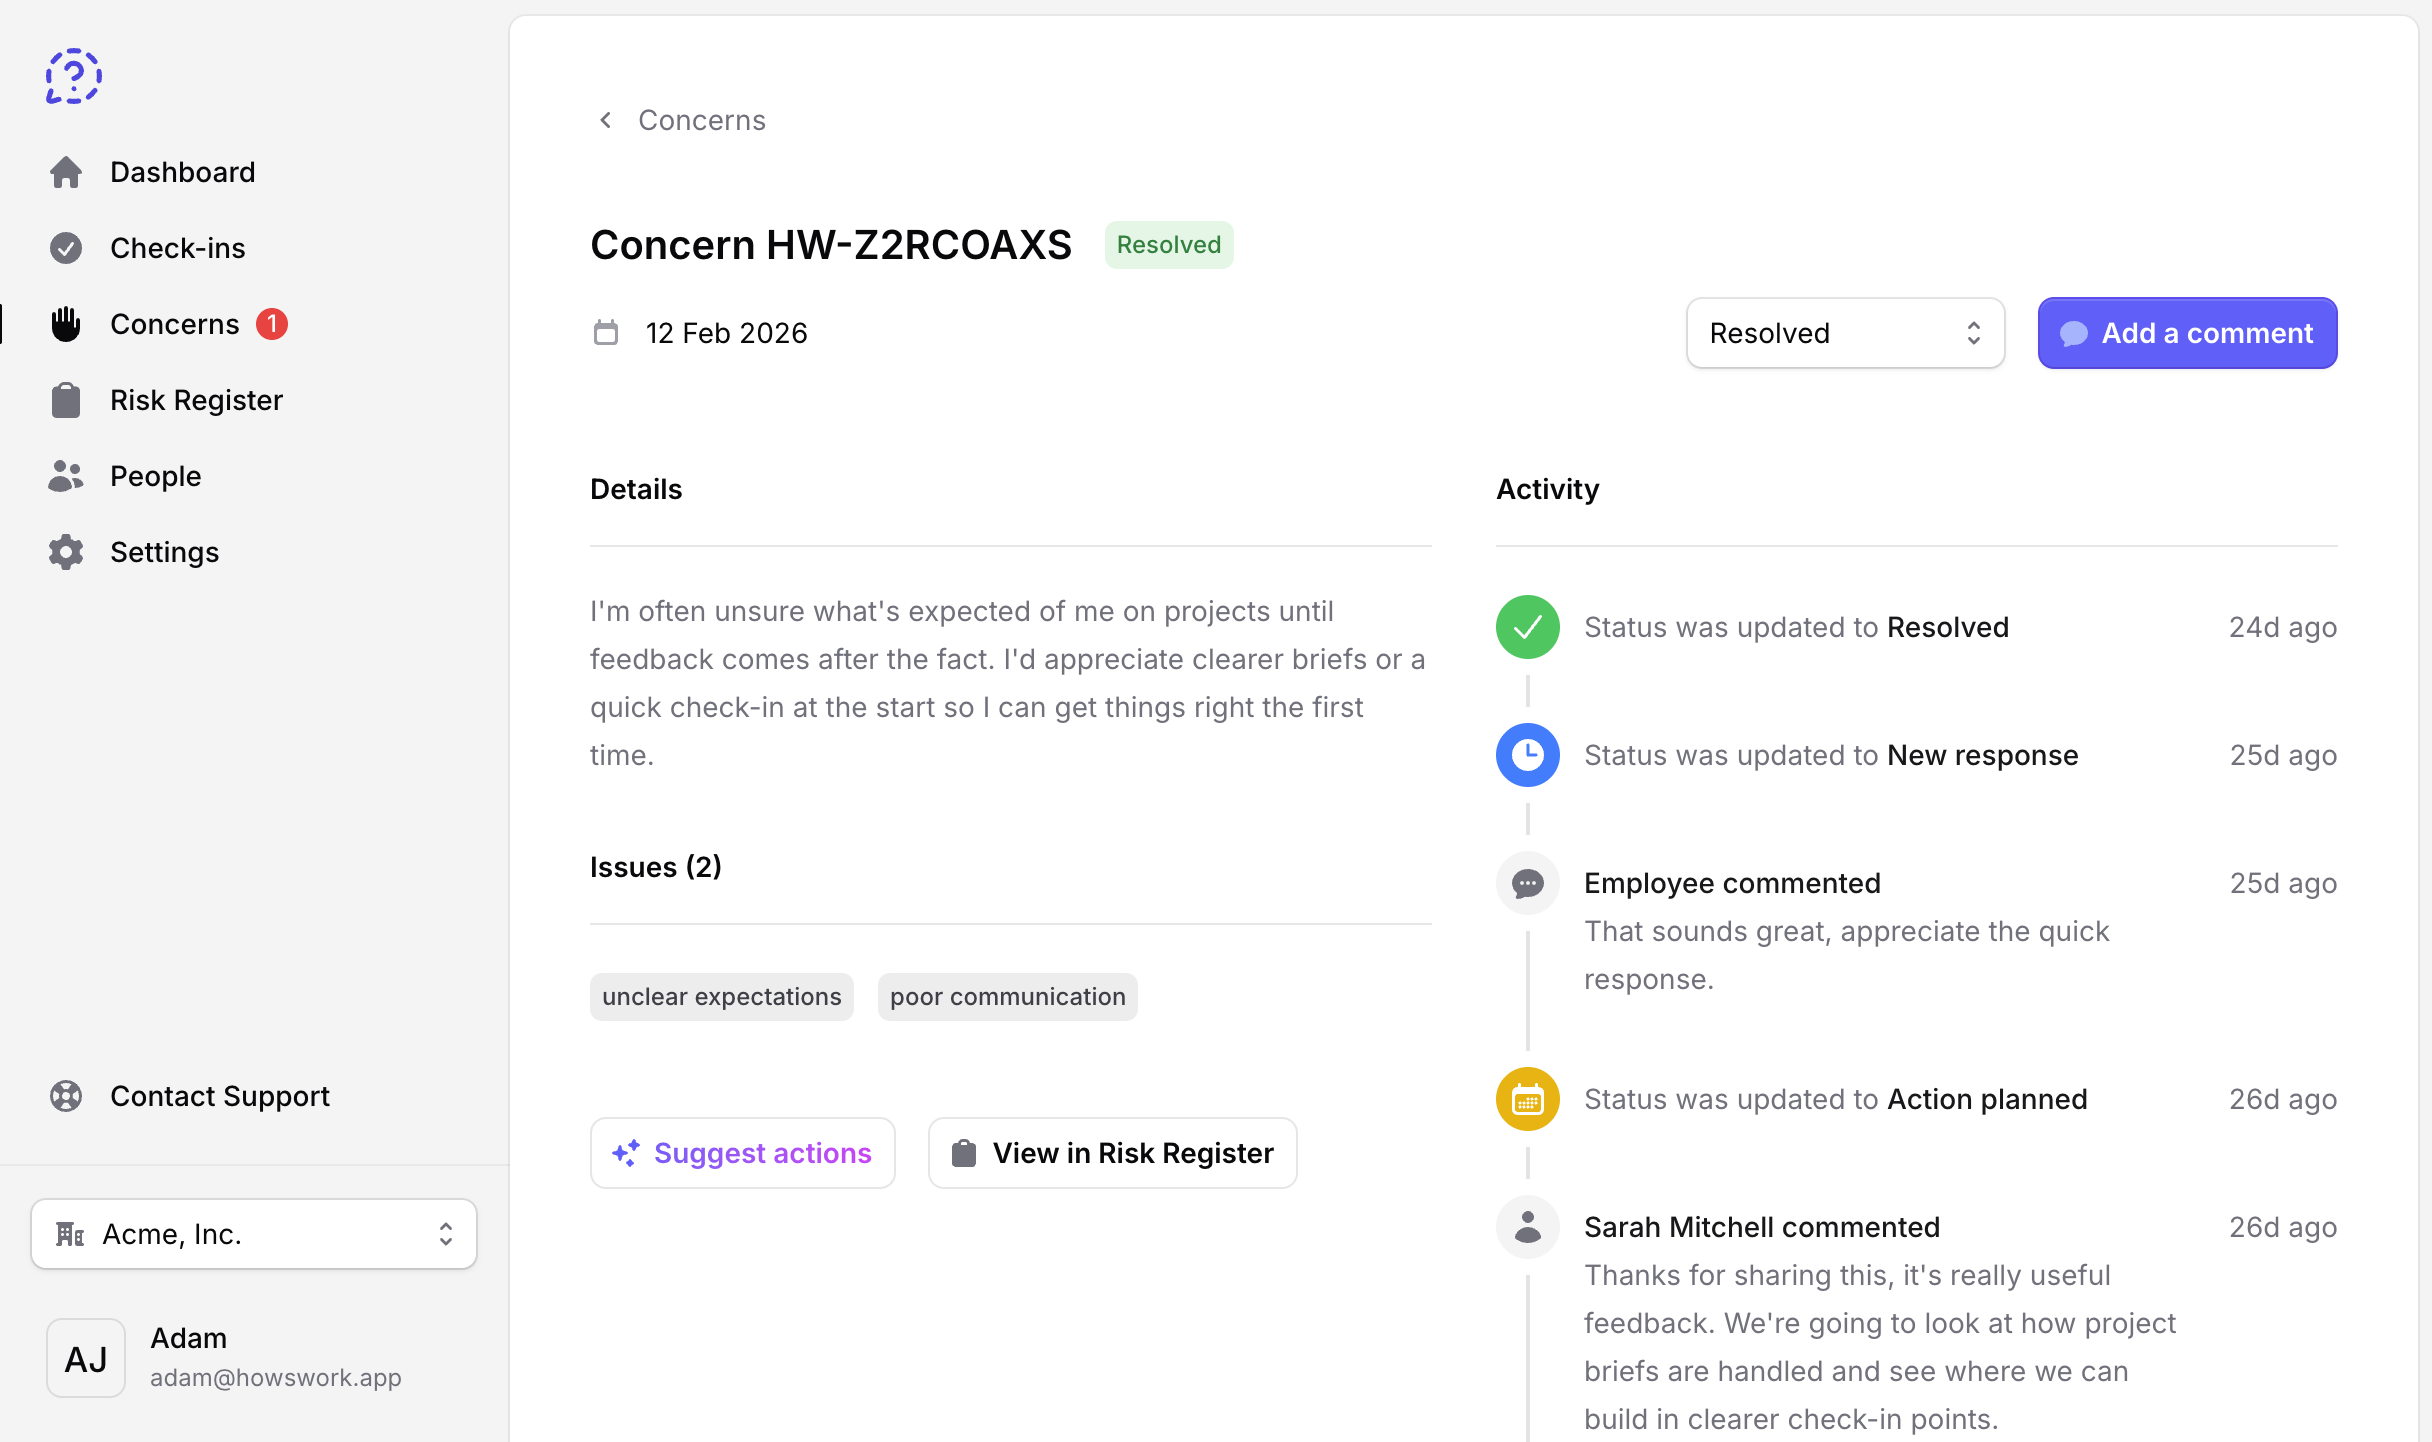Expand the Acme, Inc. organization switcher
The image size is (2432, 1442).
click(254, 1234)
